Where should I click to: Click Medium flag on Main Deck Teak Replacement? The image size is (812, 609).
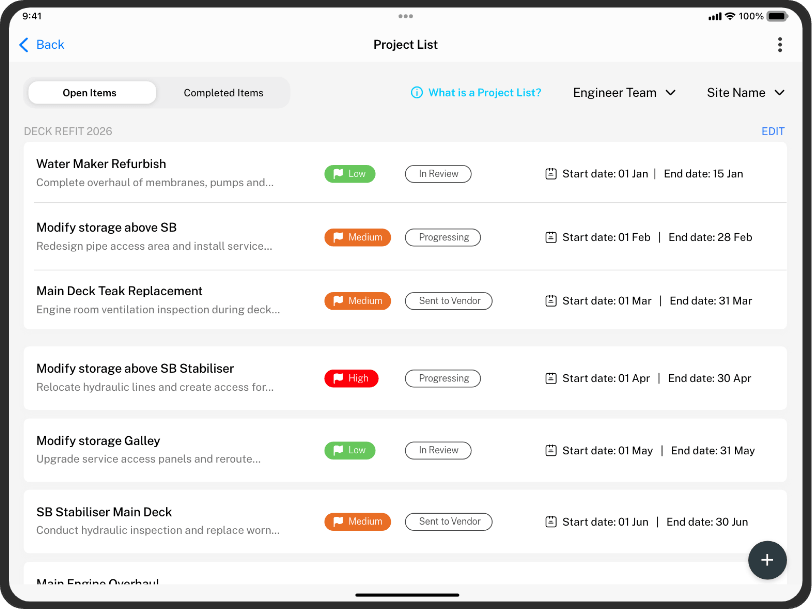[x=357, y=301]
